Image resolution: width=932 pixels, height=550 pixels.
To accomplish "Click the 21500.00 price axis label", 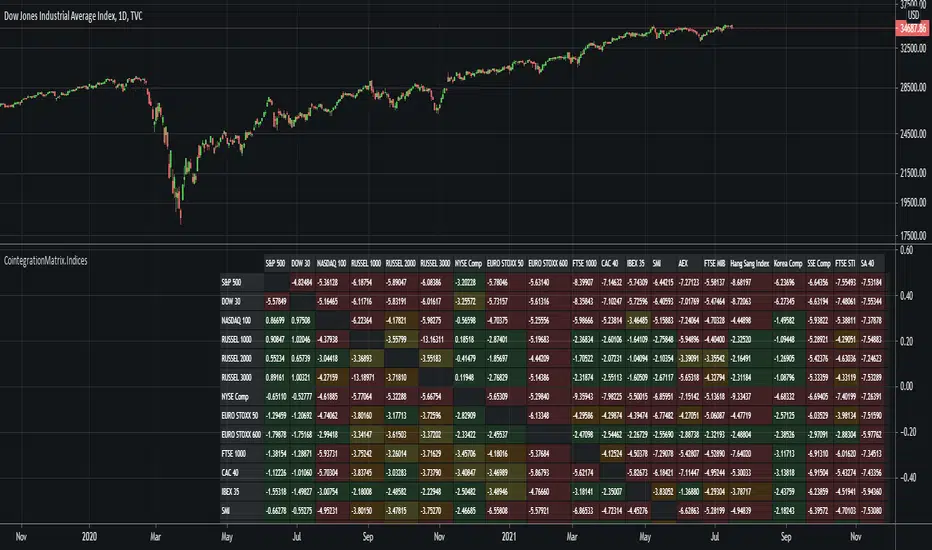I will (x=913, y=173).
